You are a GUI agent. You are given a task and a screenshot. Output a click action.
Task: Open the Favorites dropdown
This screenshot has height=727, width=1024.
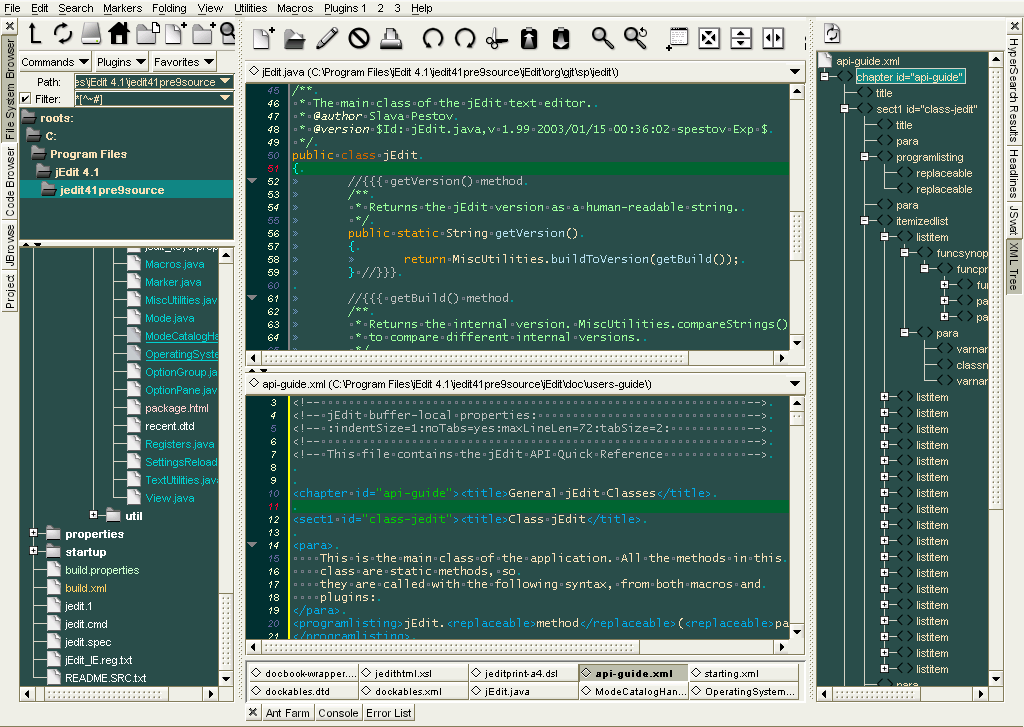tap(185, 62)
